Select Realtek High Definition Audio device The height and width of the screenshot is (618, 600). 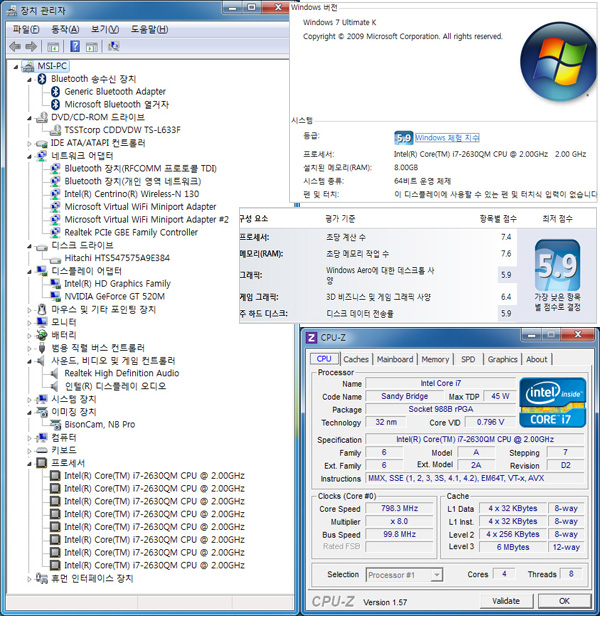tap(121, 373)
